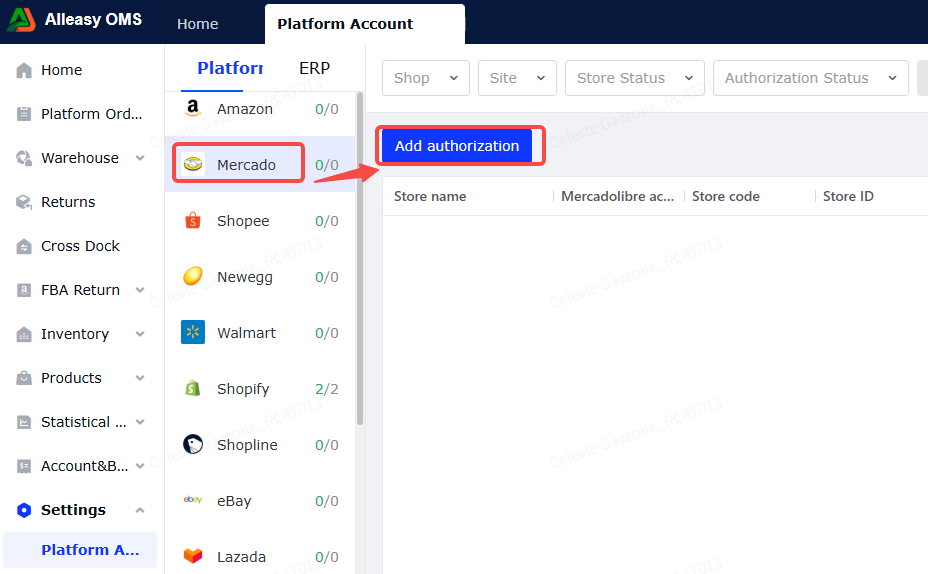Expand the Inventory menu chevron

140,334
